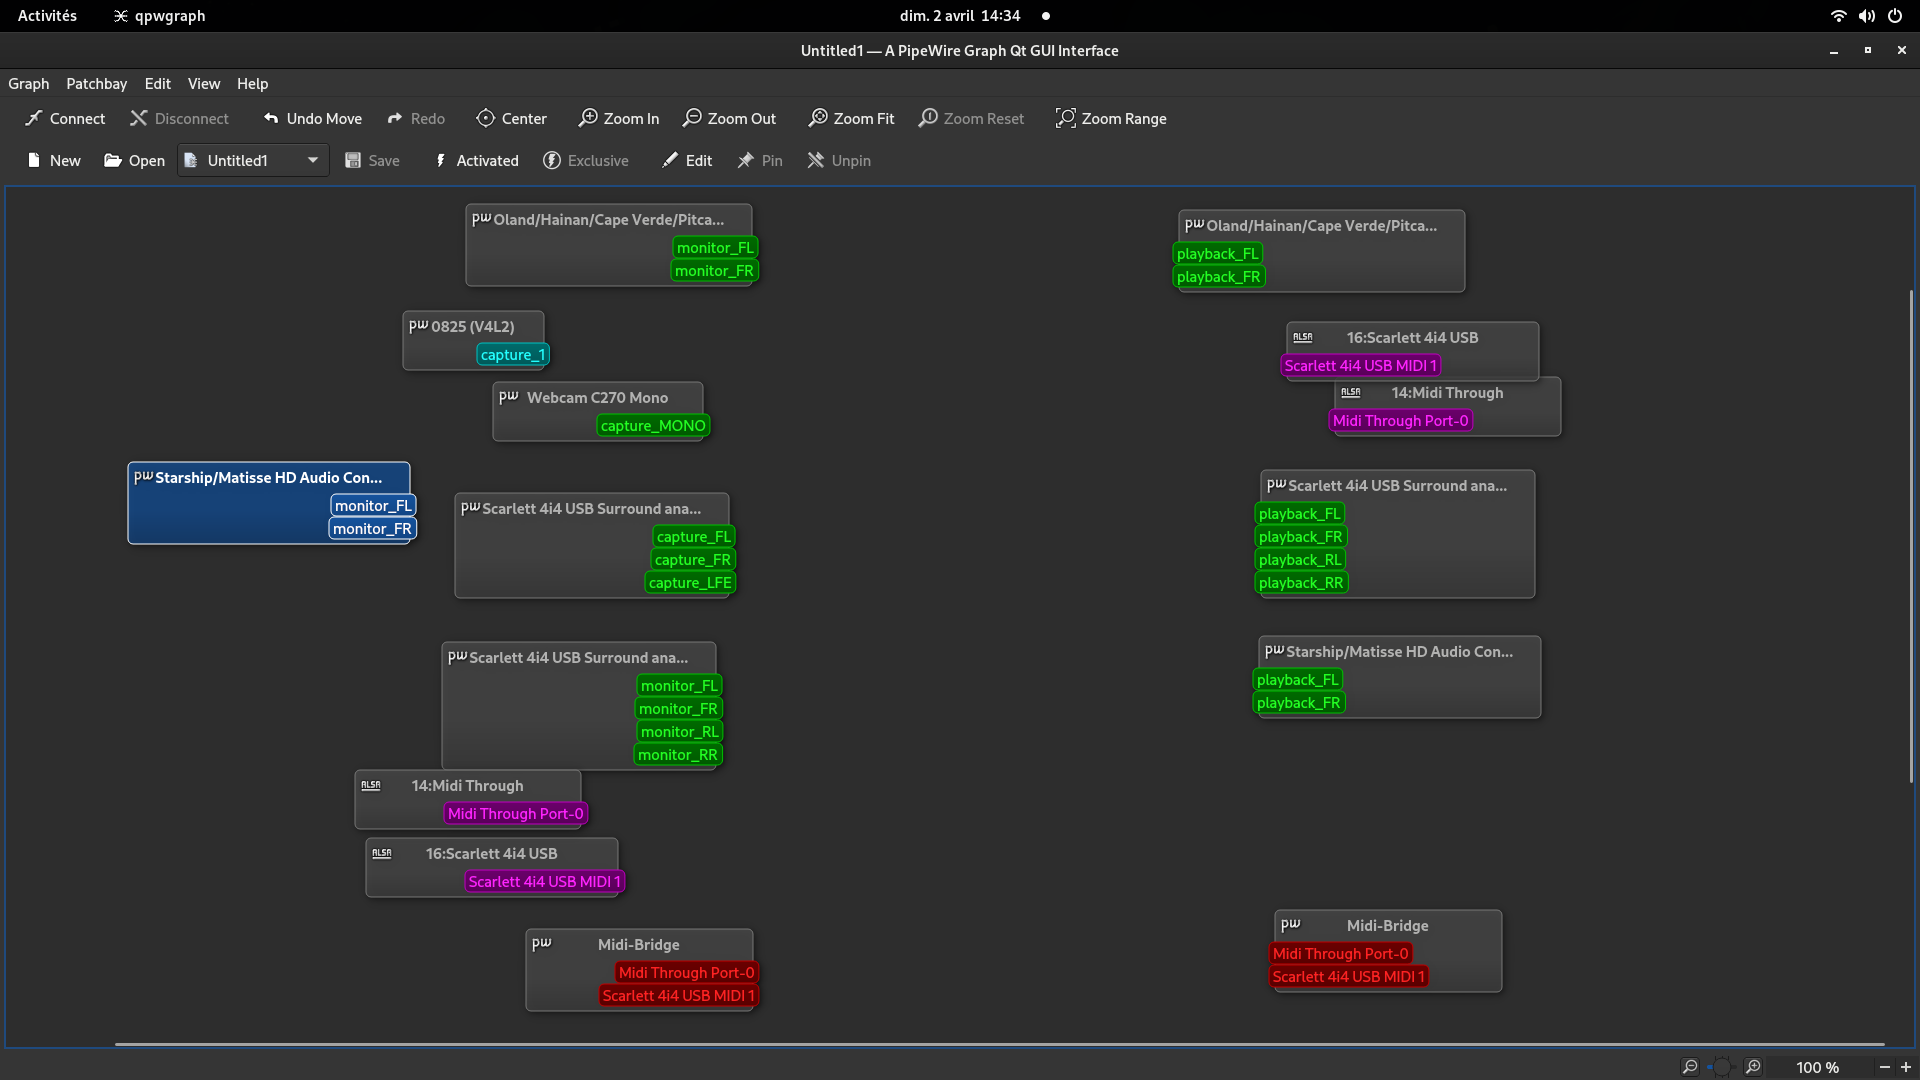Click the status bar zoom-in magnifier
The height and width of the screenshot is (1080, 1920).
click(1753, 1067)
